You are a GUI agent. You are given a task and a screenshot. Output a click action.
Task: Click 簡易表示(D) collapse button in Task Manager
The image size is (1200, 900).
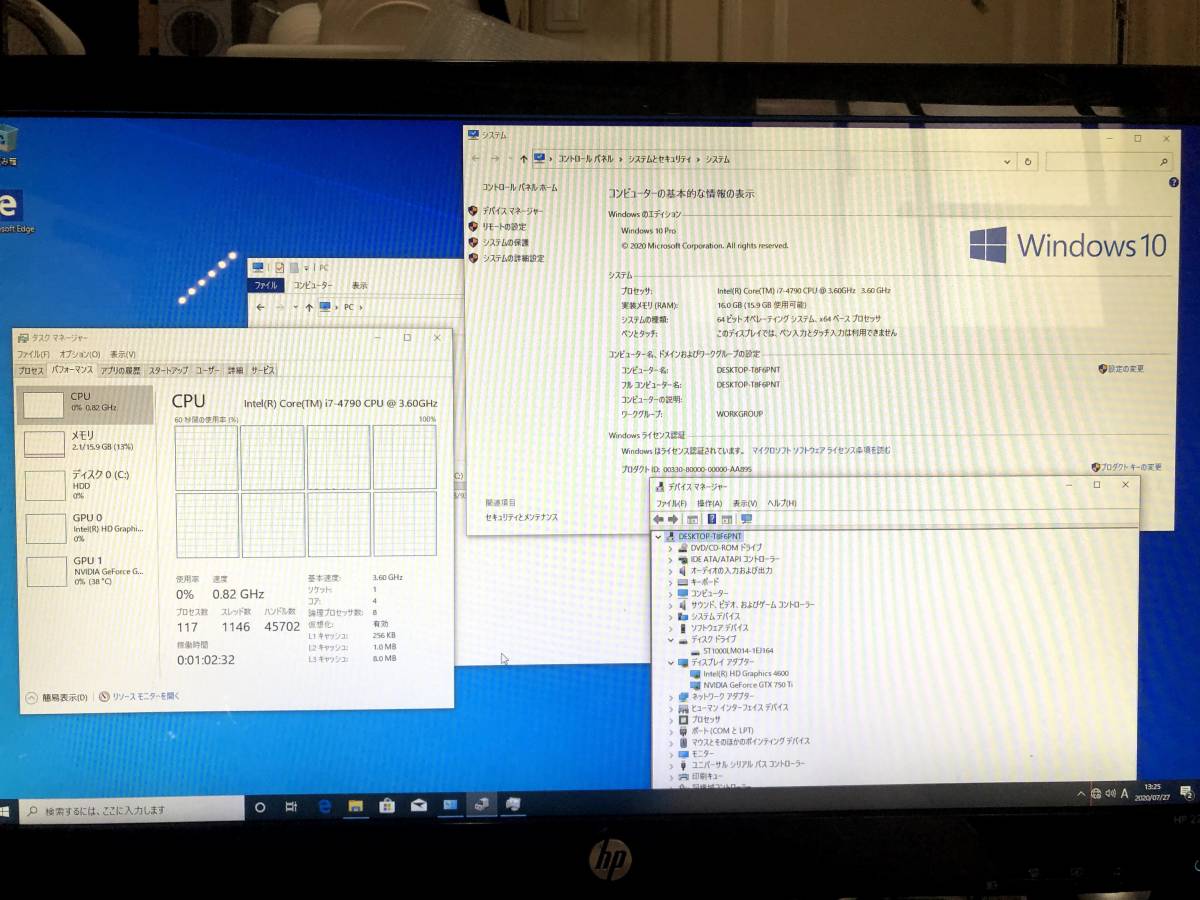(x=56, y=697)
